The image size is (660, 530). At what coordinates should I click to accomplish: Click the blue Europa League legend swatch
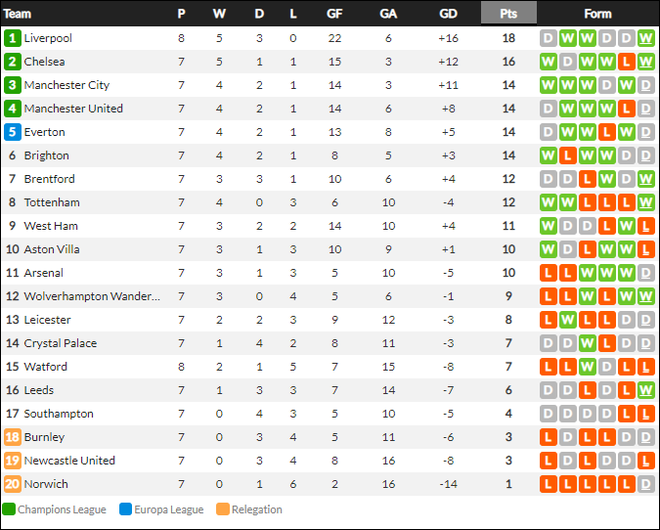tap(125, 509)
